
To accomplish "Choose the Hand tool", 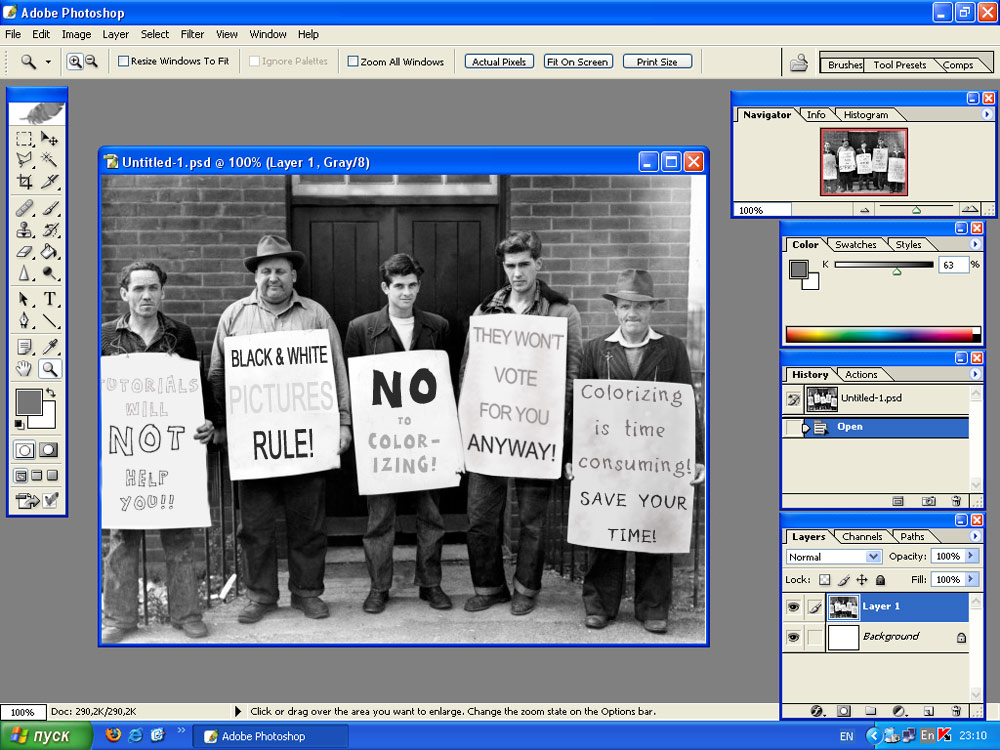I will pos(25,369).
